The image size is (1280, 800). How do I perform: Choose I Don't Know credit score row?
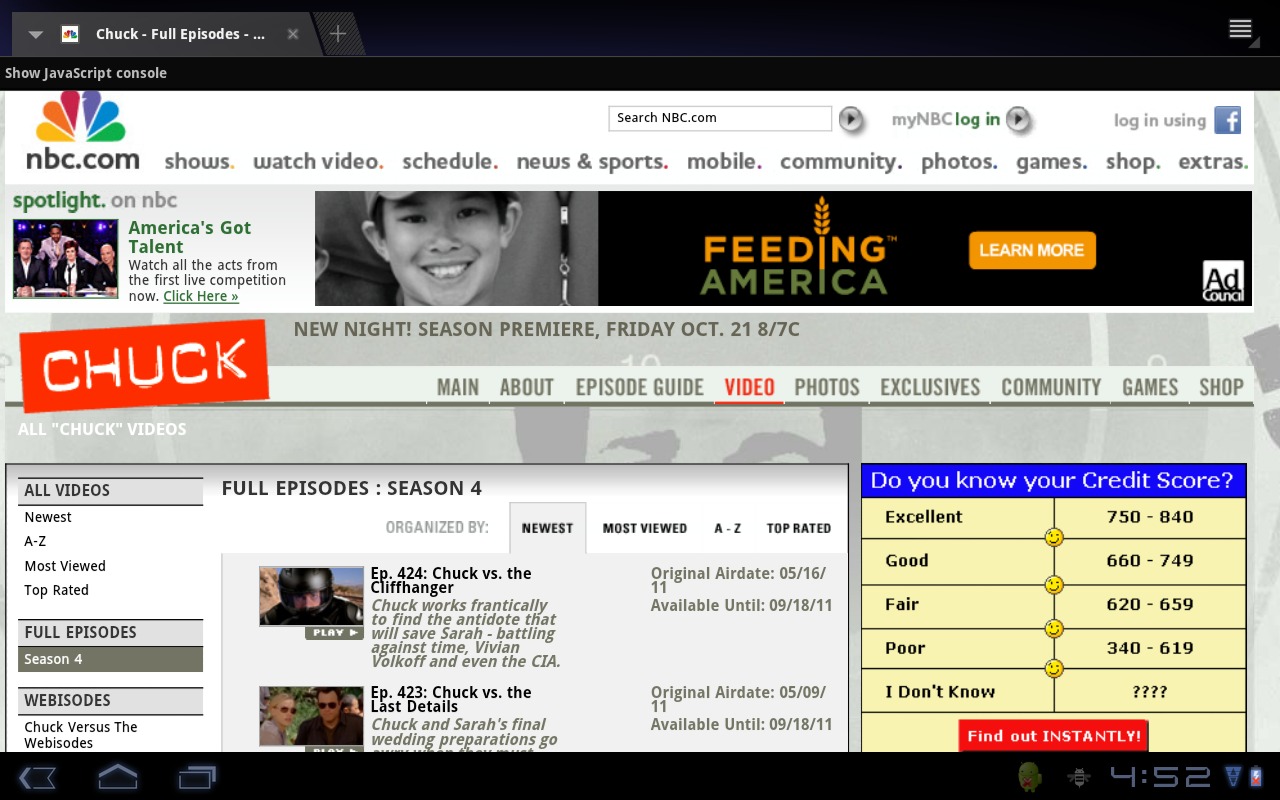(x=1054, y=692)
